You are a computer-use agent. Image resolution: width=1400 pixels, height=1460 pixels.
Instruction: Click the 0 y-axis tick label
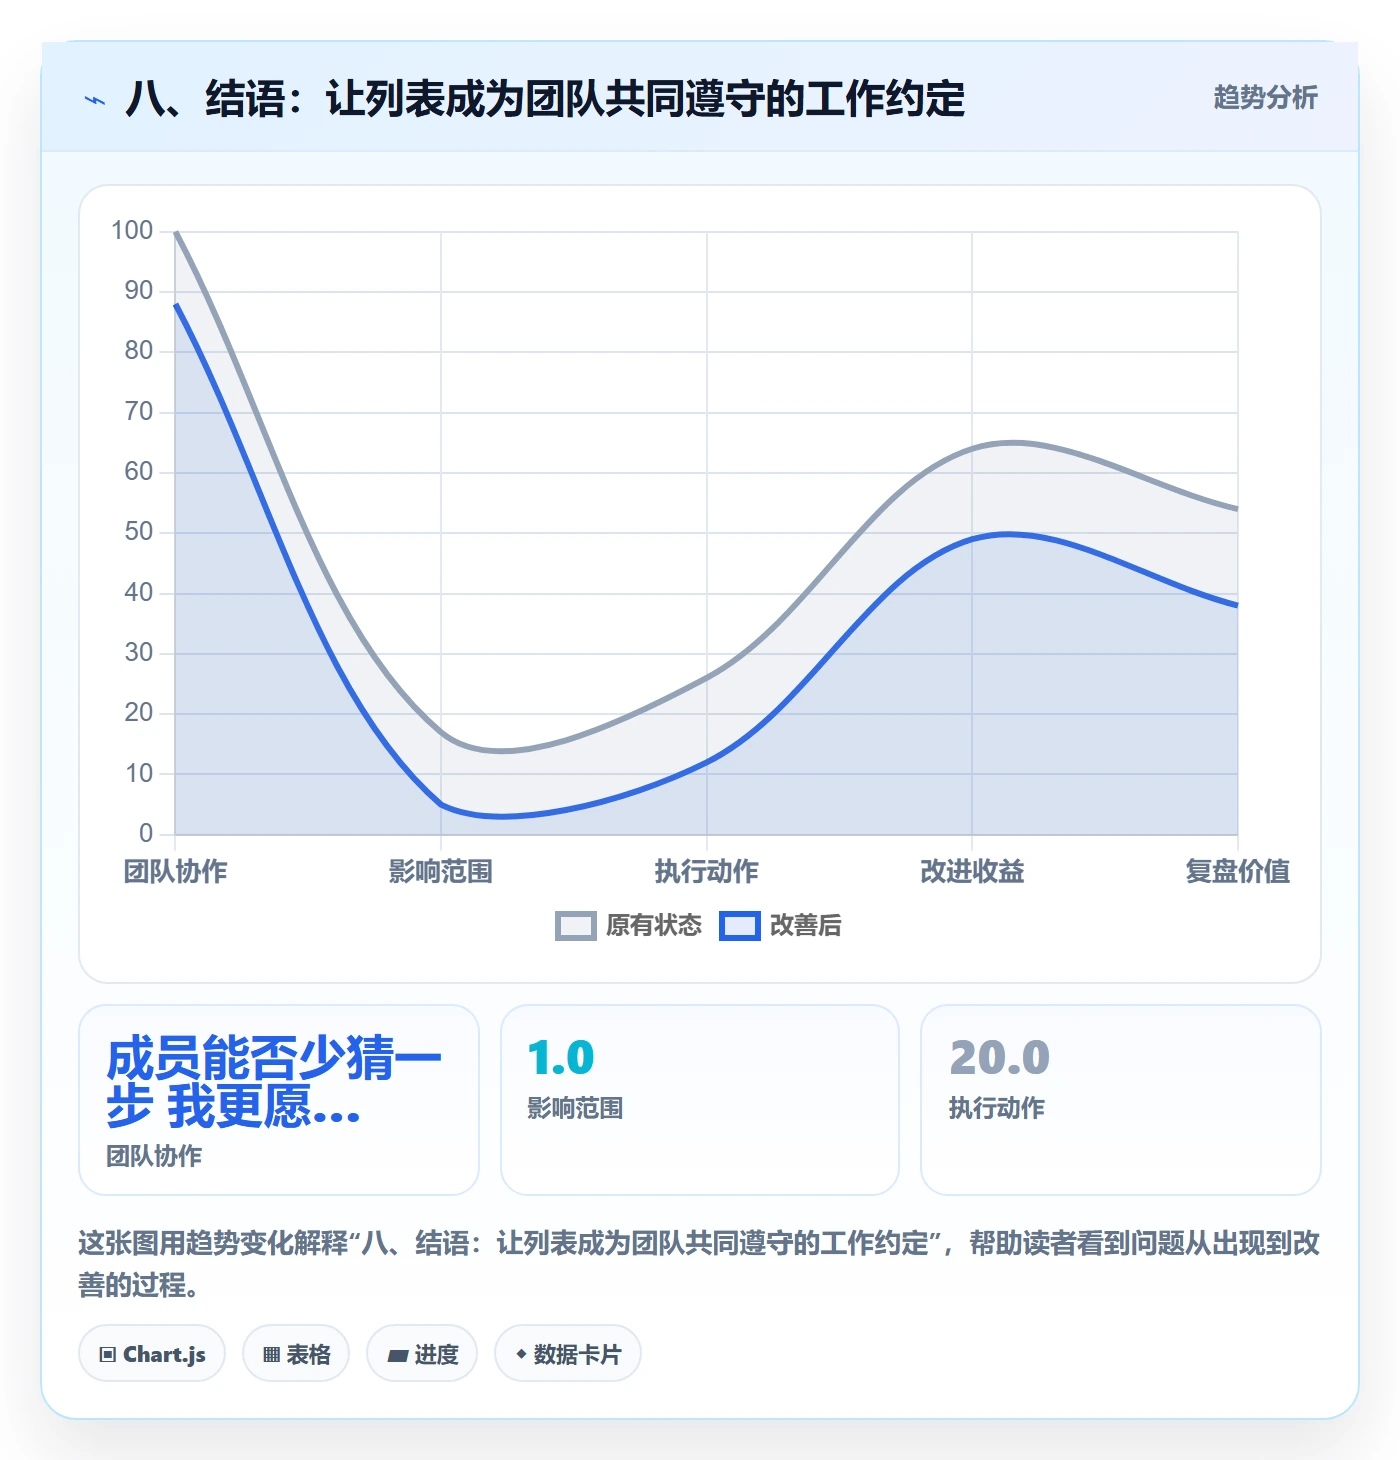pyautogui.click(x=146, y=833)
